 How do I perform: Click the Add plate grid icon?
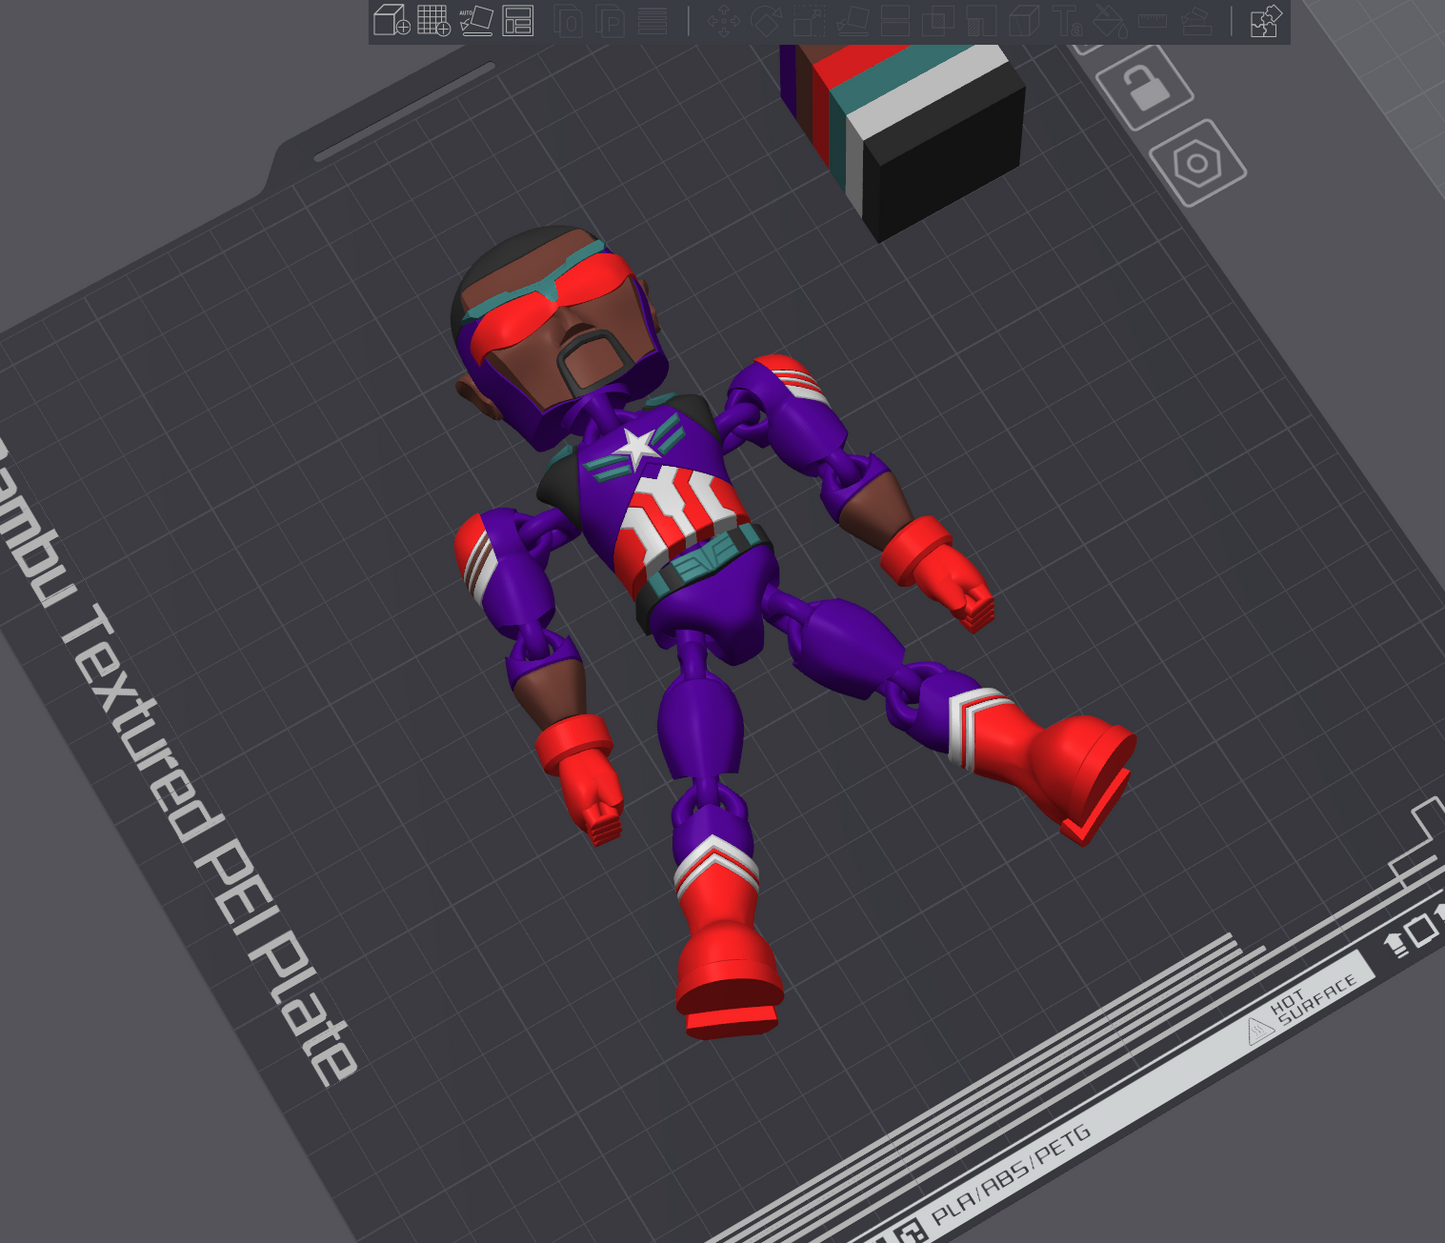click(433, 21)
